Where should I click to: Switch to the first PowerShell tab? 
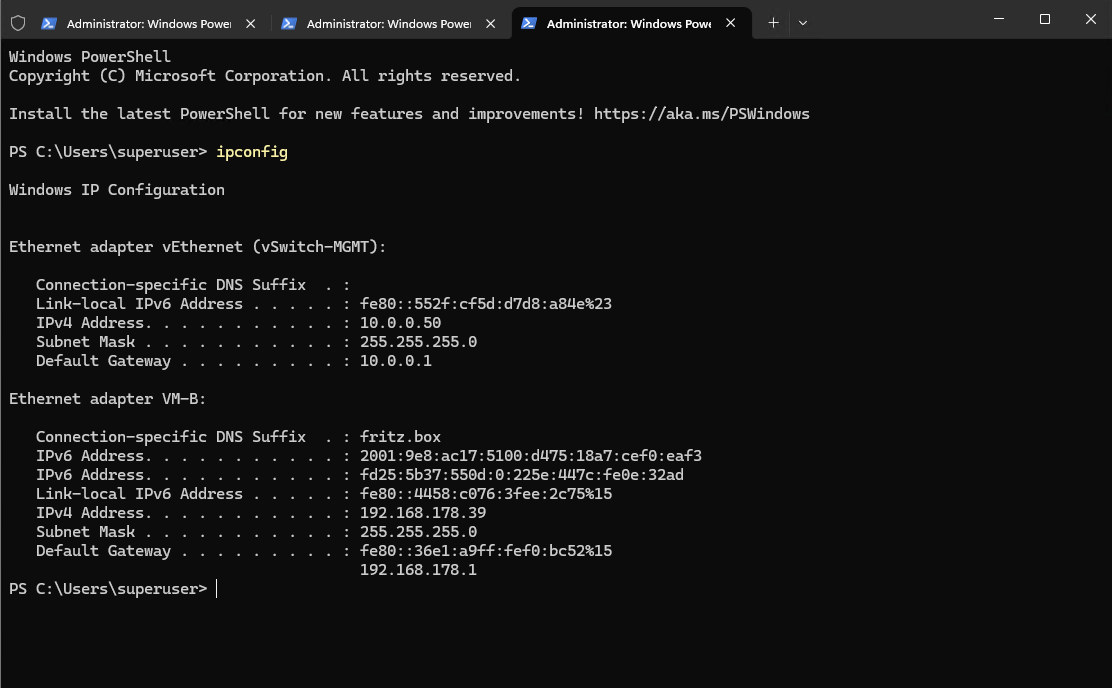pos(150,23)
